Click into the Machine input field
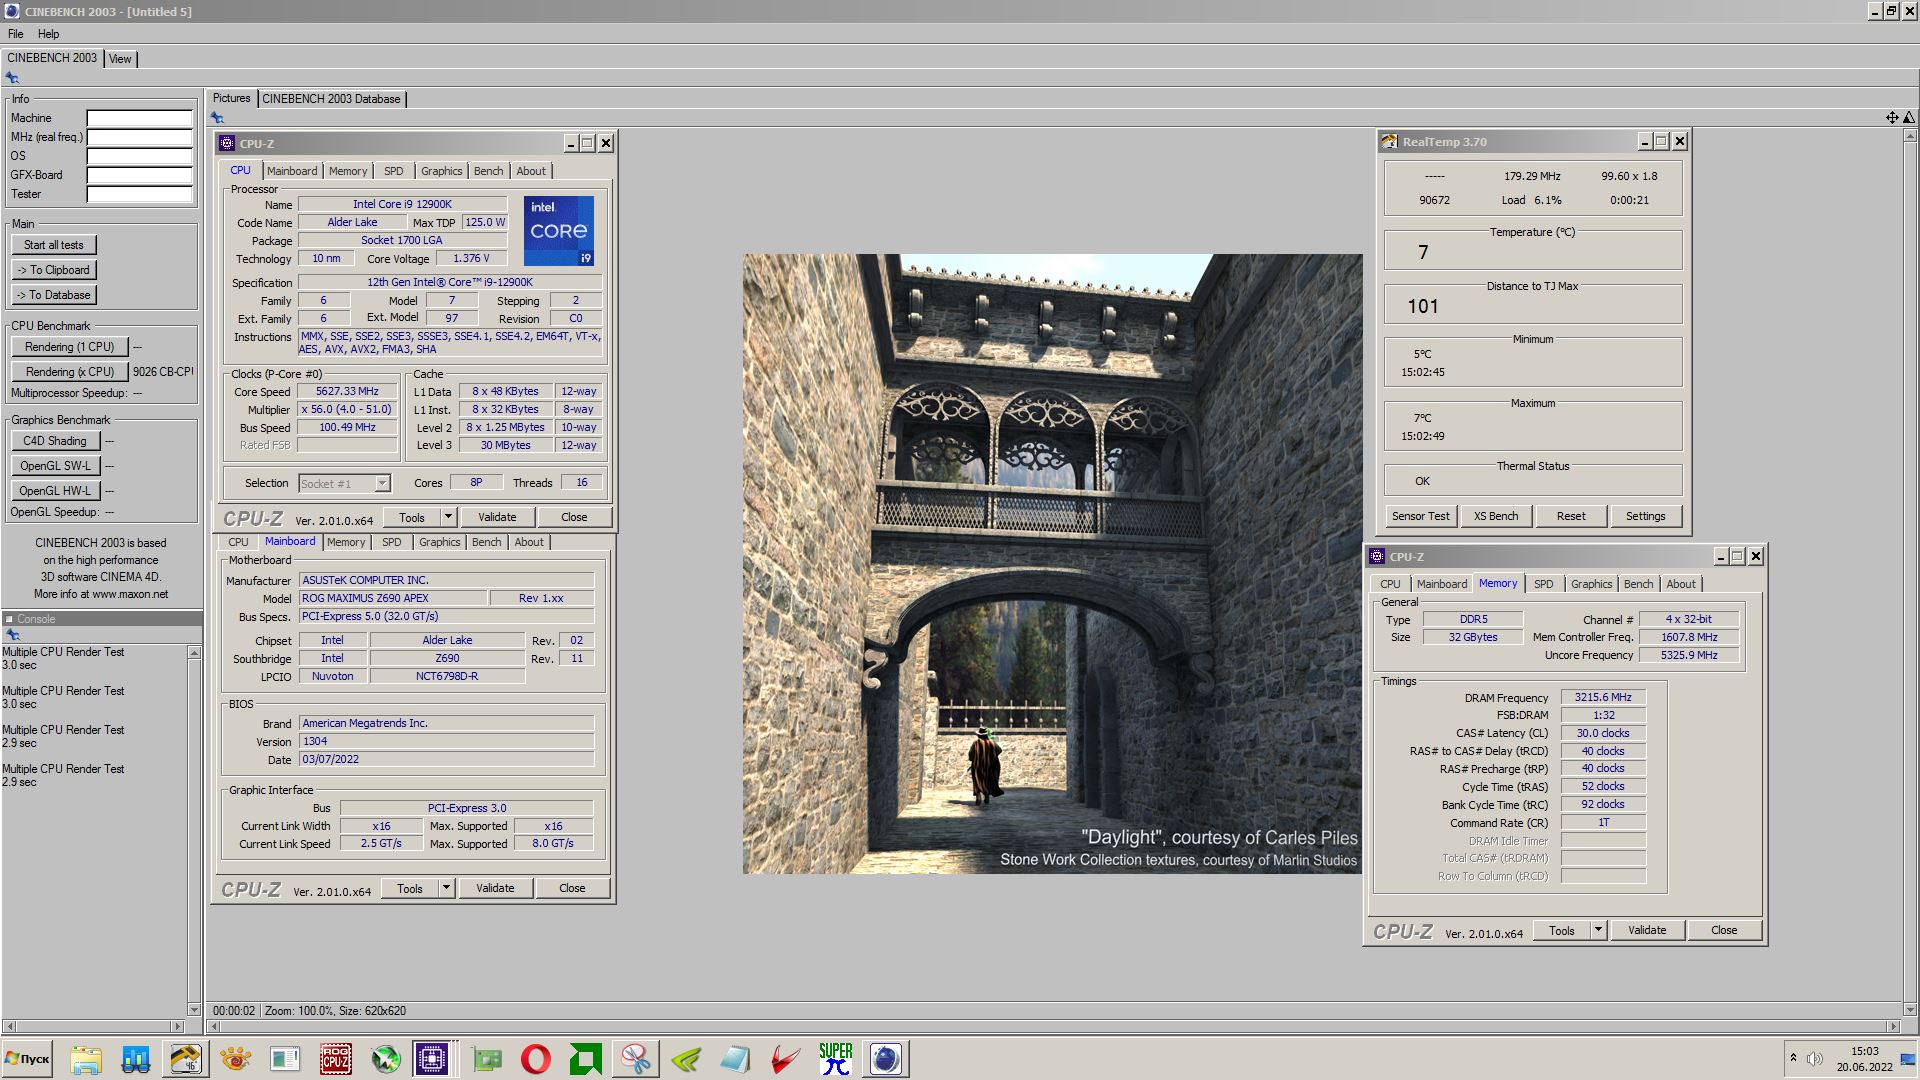This screenshot has width=1920, height=1080. pos(139,118)
